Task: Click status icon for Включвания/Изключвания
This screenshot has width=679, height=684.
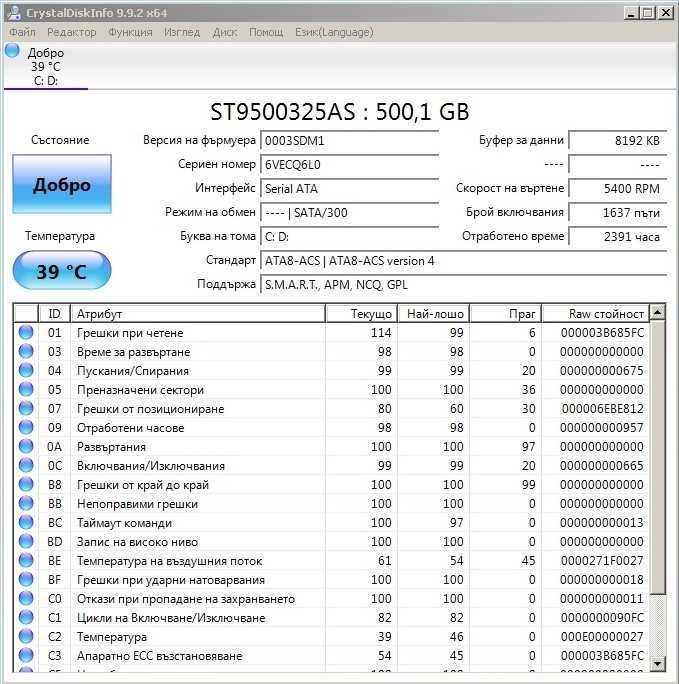Action: coord(26,465)
